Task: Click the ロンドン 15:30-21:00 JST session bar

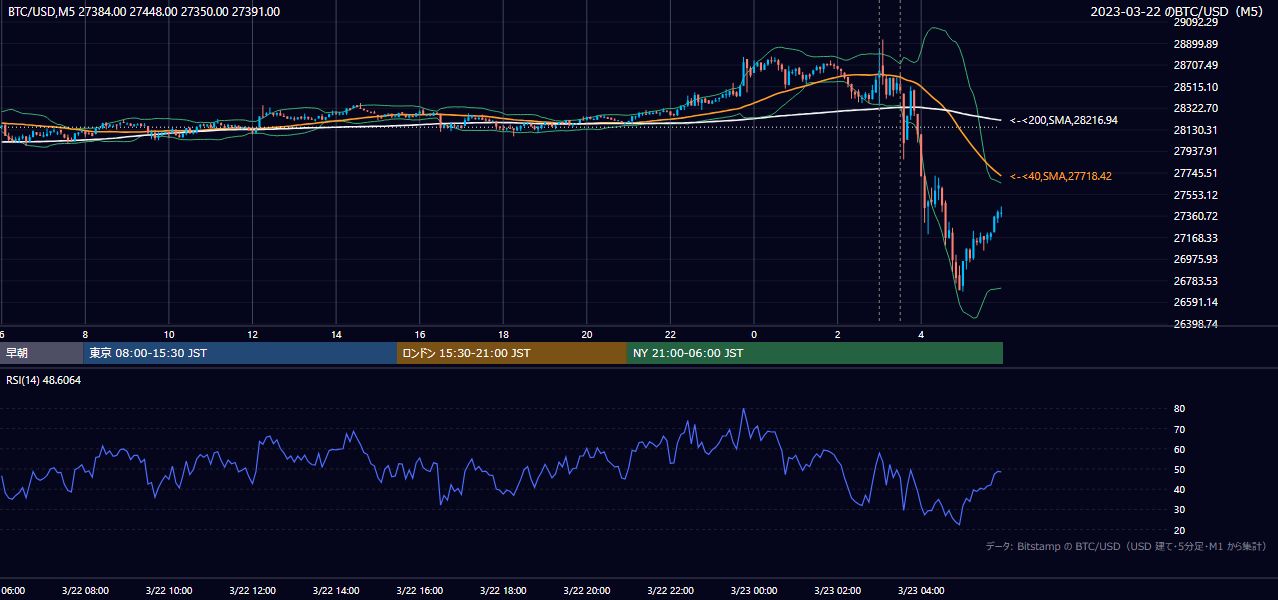Action: tap(512, 353)
